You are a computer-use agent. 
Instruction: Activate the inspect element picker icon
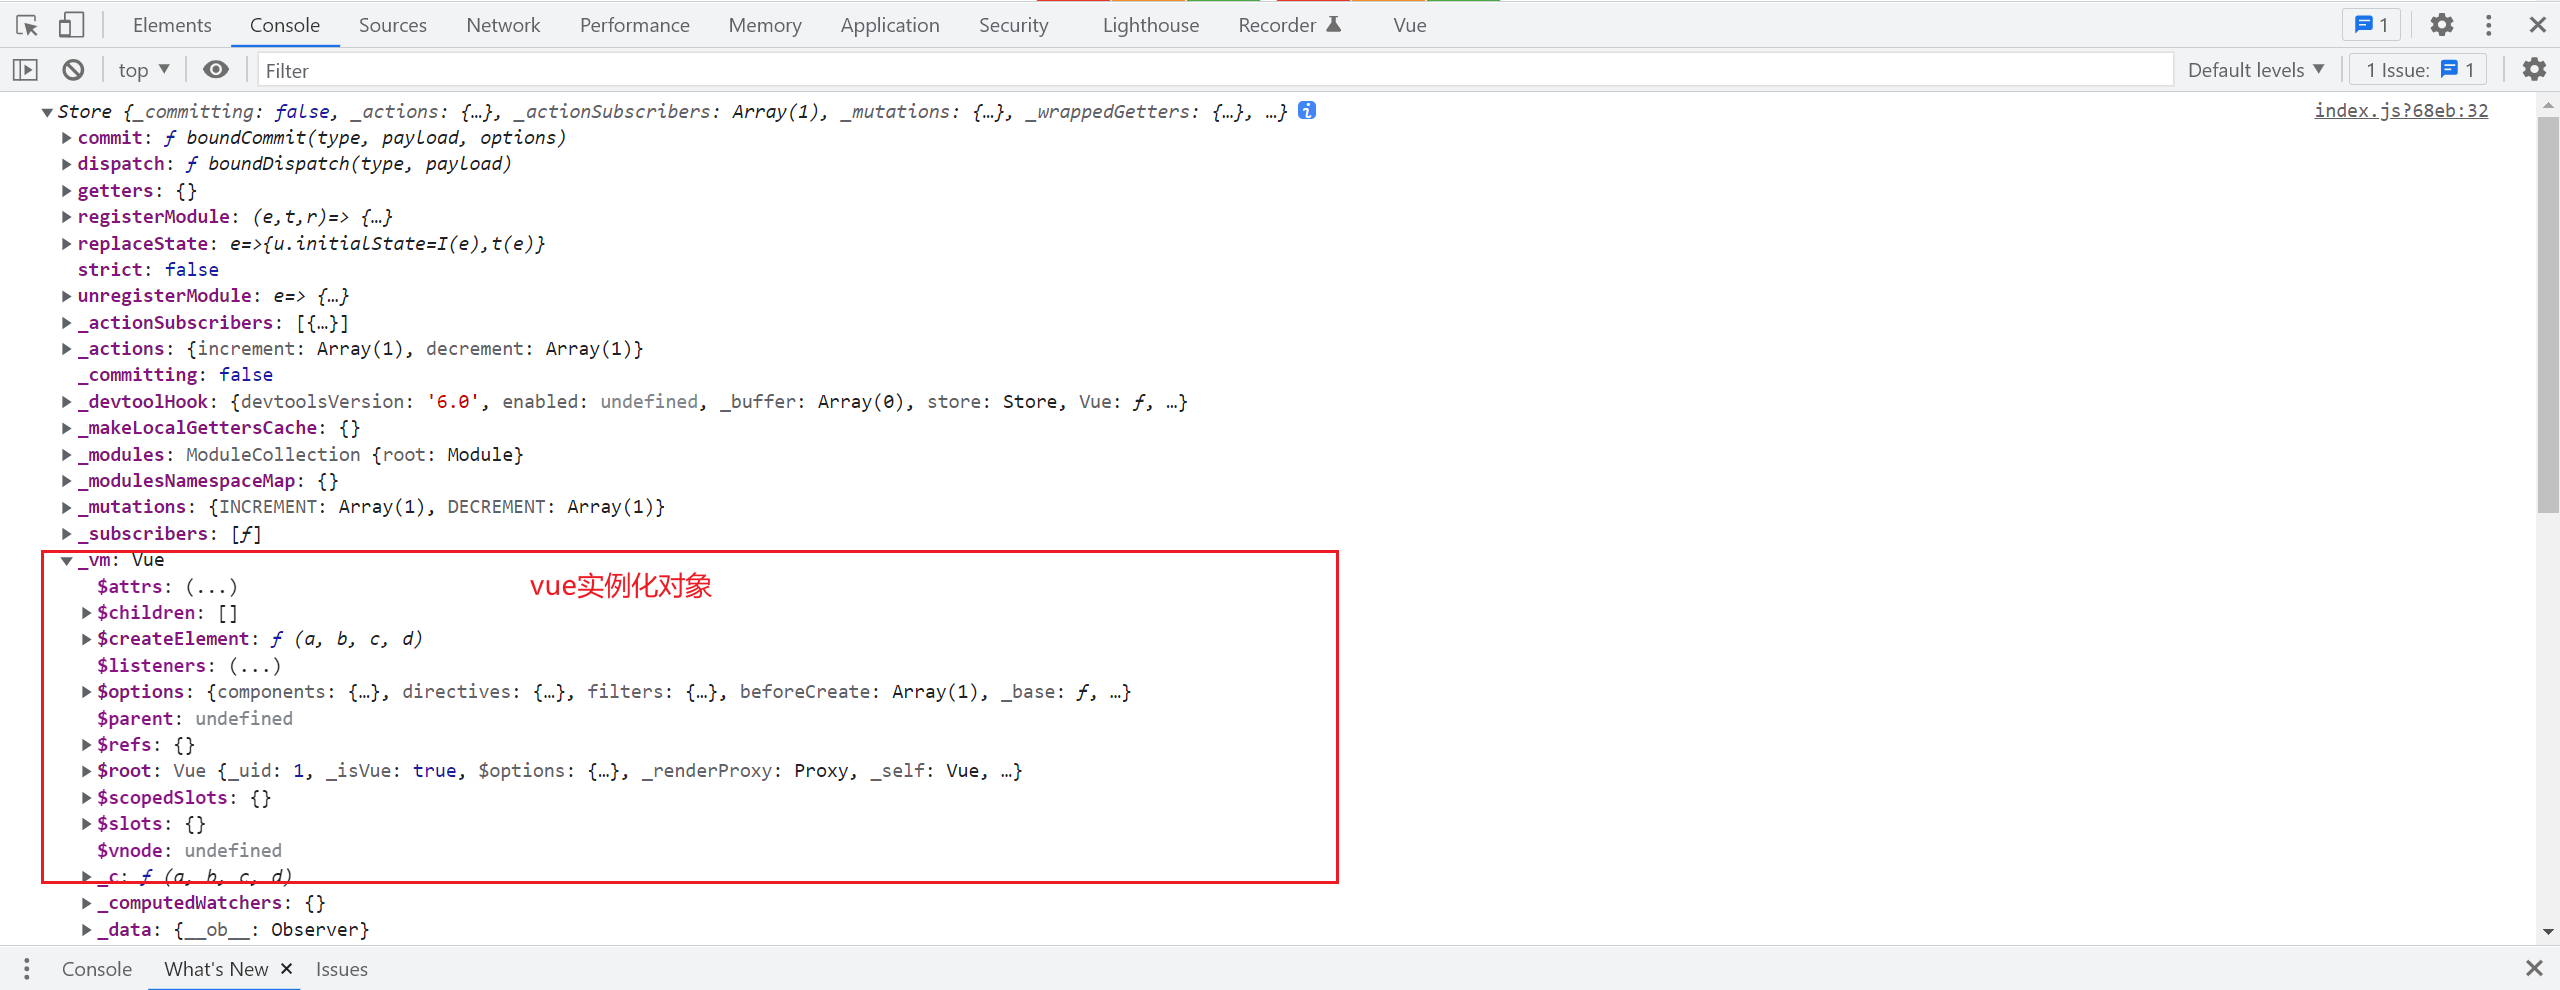tap(27, 25)
